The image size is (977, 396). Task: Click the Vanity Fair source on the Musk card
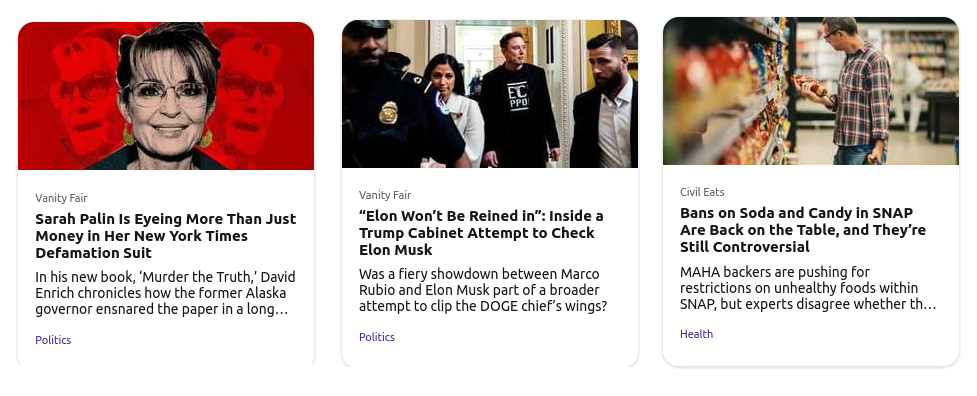[x=385, y=195]
